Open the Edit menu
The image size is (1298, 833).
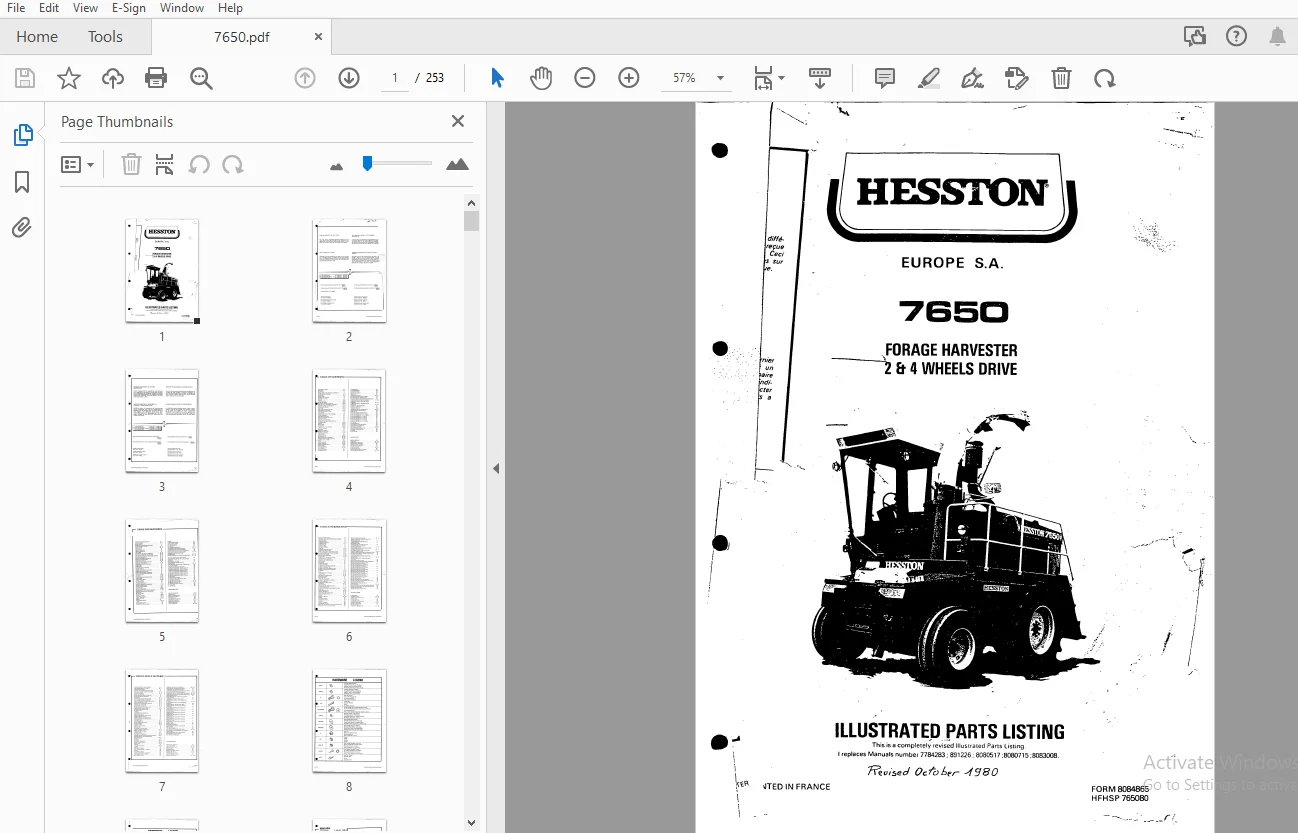click(49, 8)
